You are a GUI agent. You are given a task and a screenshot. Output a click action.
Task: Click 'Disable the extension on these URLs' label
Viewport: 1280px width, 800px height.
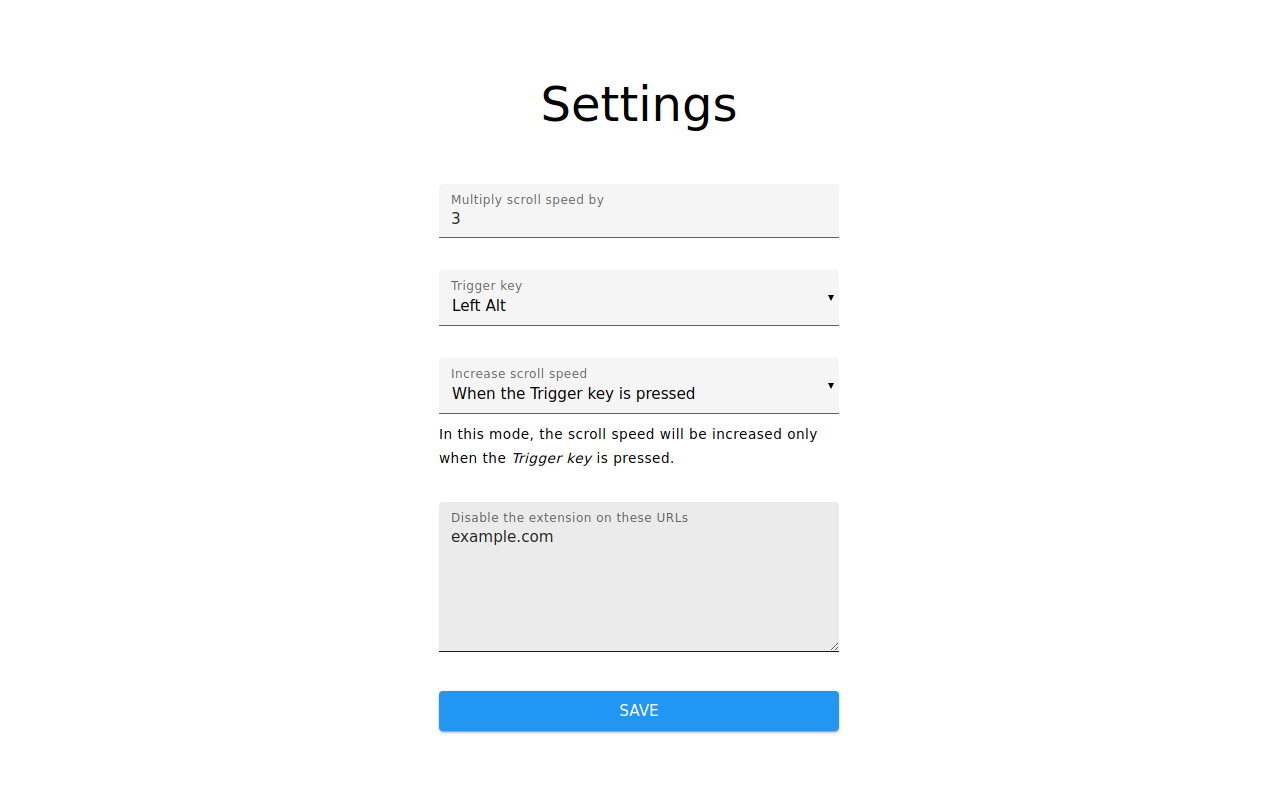point(569,518)
